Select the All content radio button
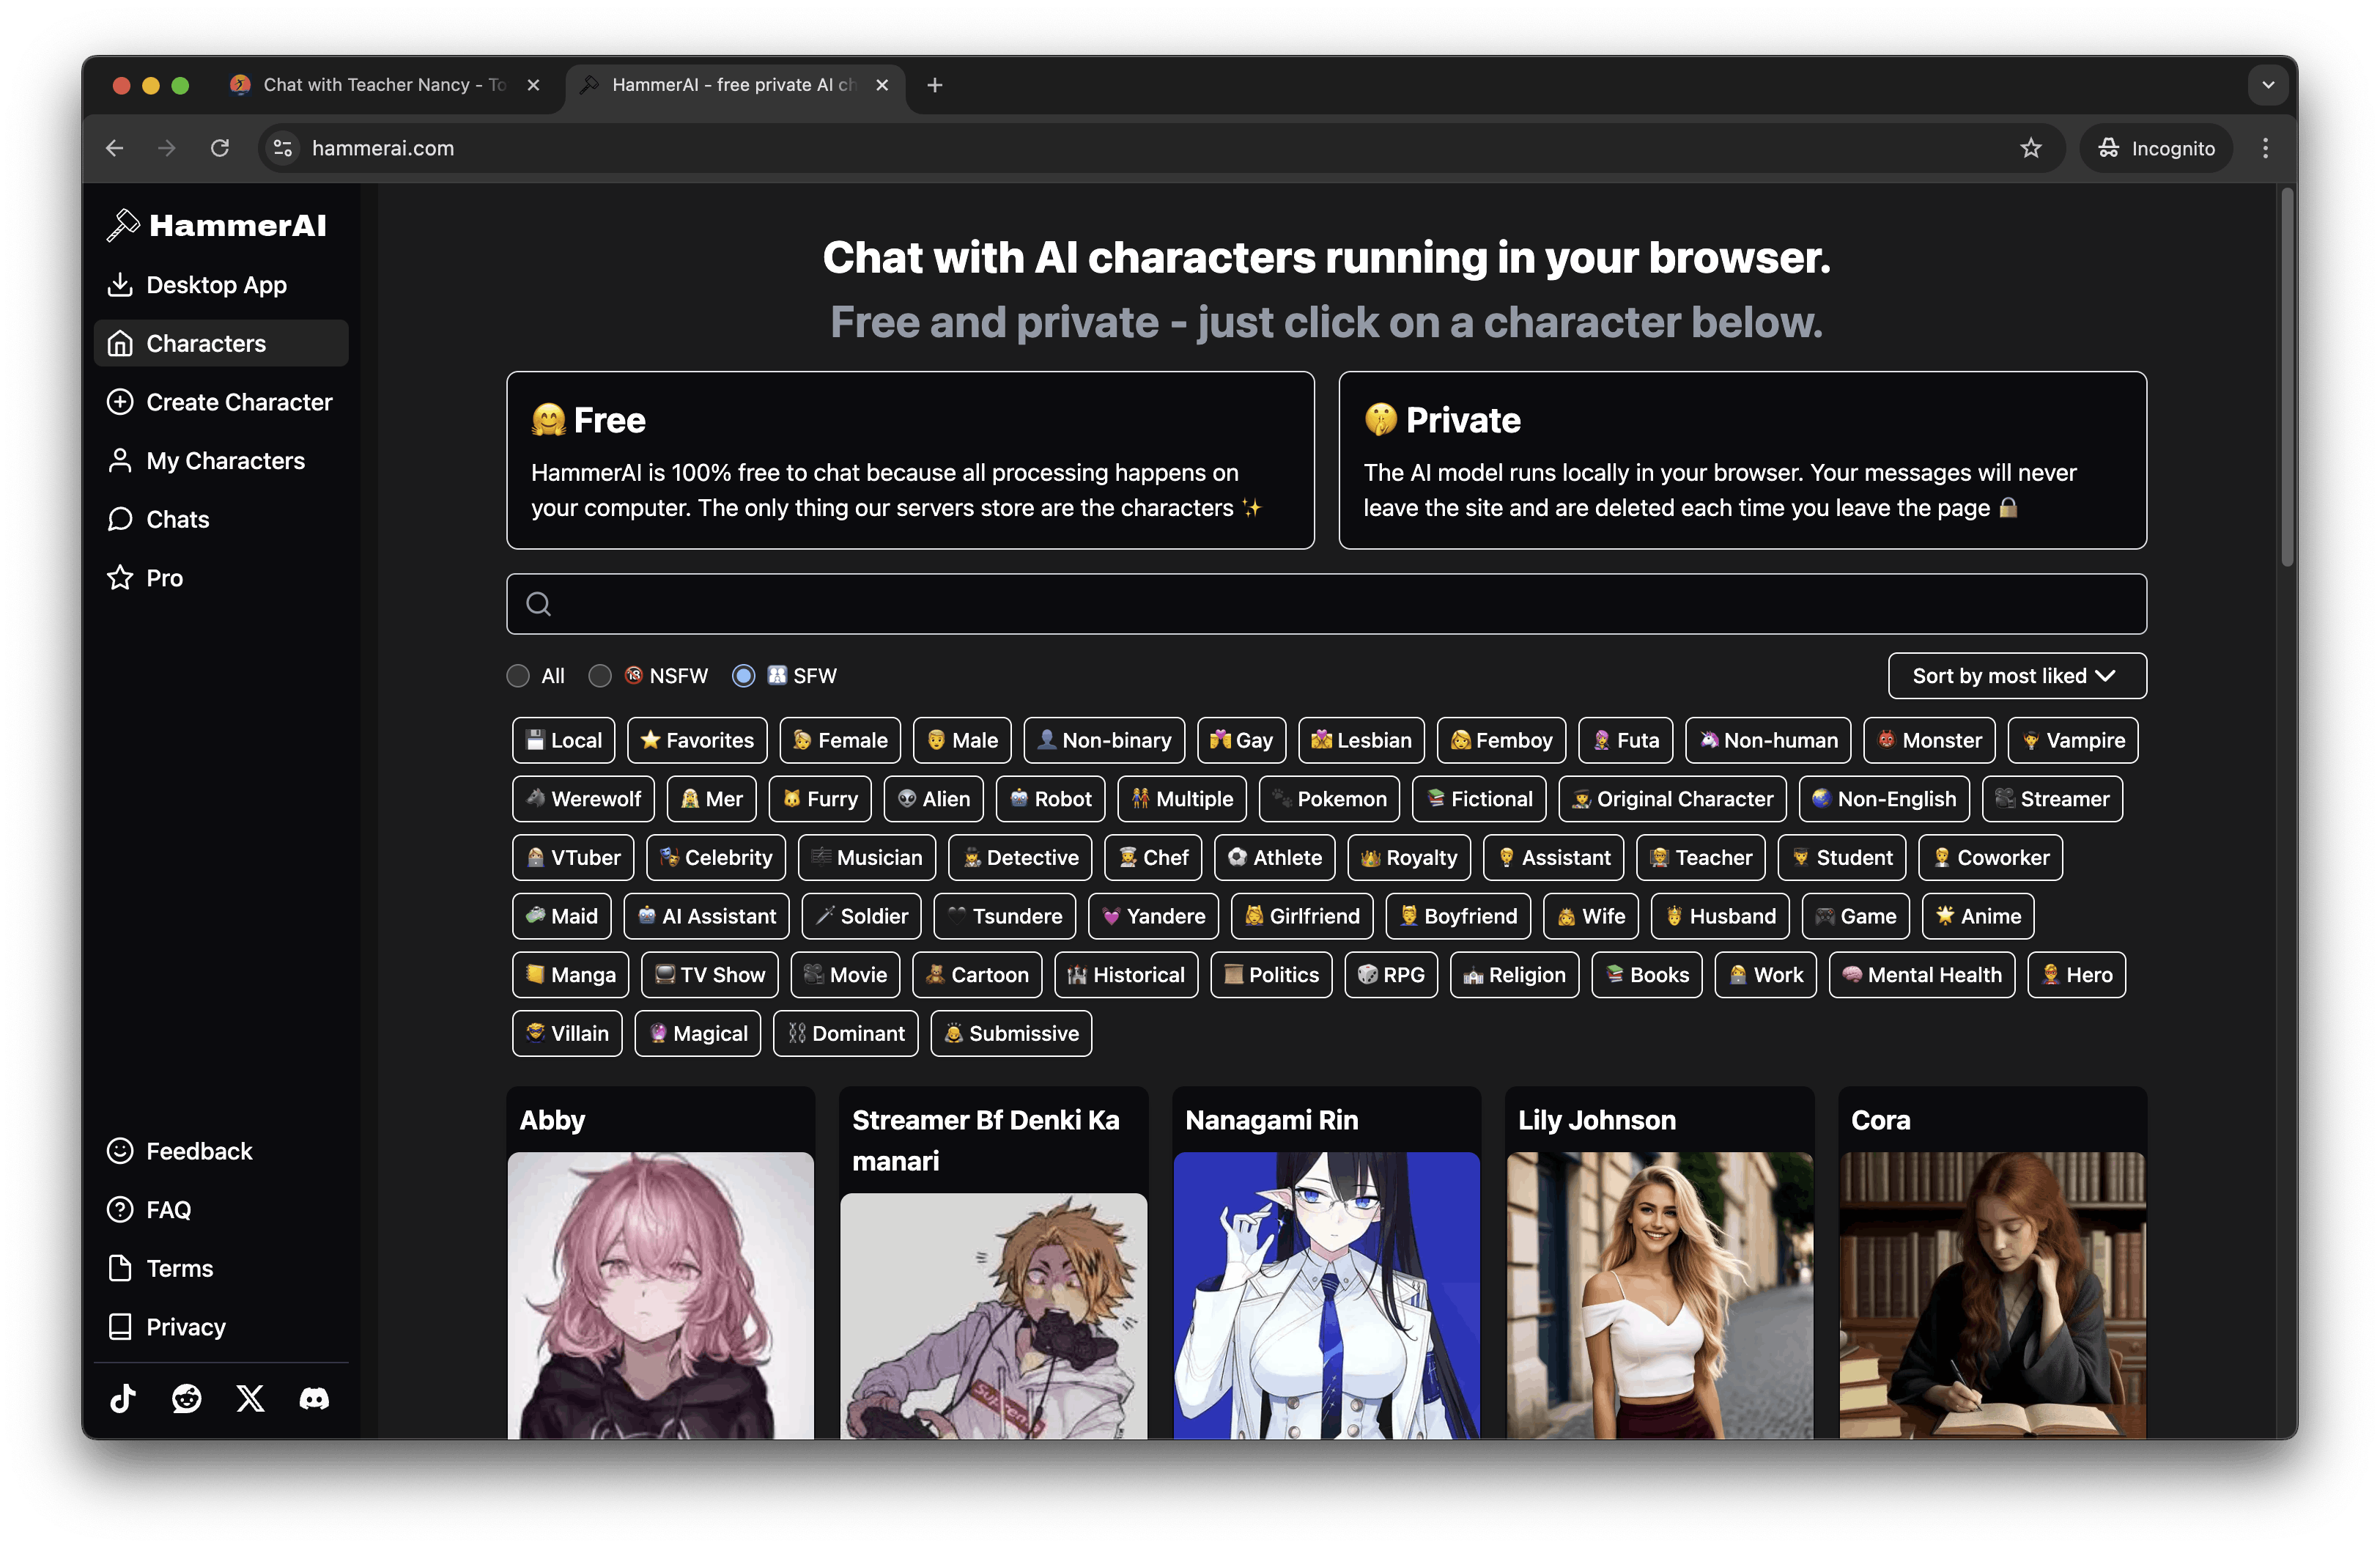Image resolution: width=2380 pixels, height=1548 pixels. 517,676
